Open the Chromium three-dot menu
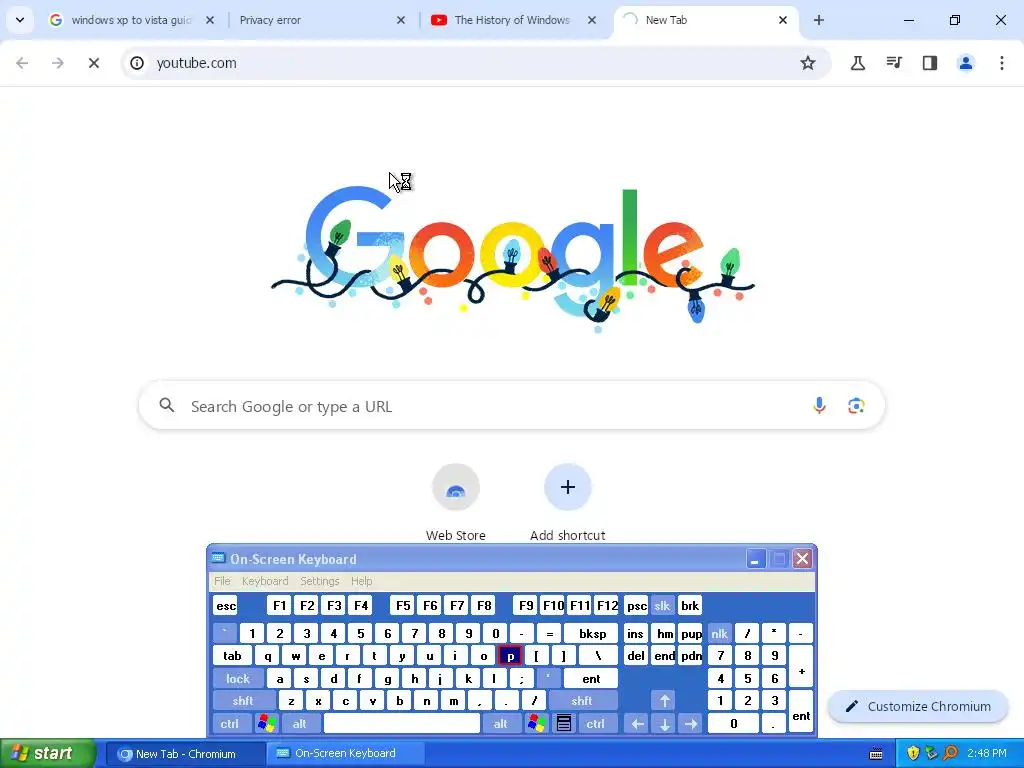Screen dimensions: 1024x768 coord(1002,63)
